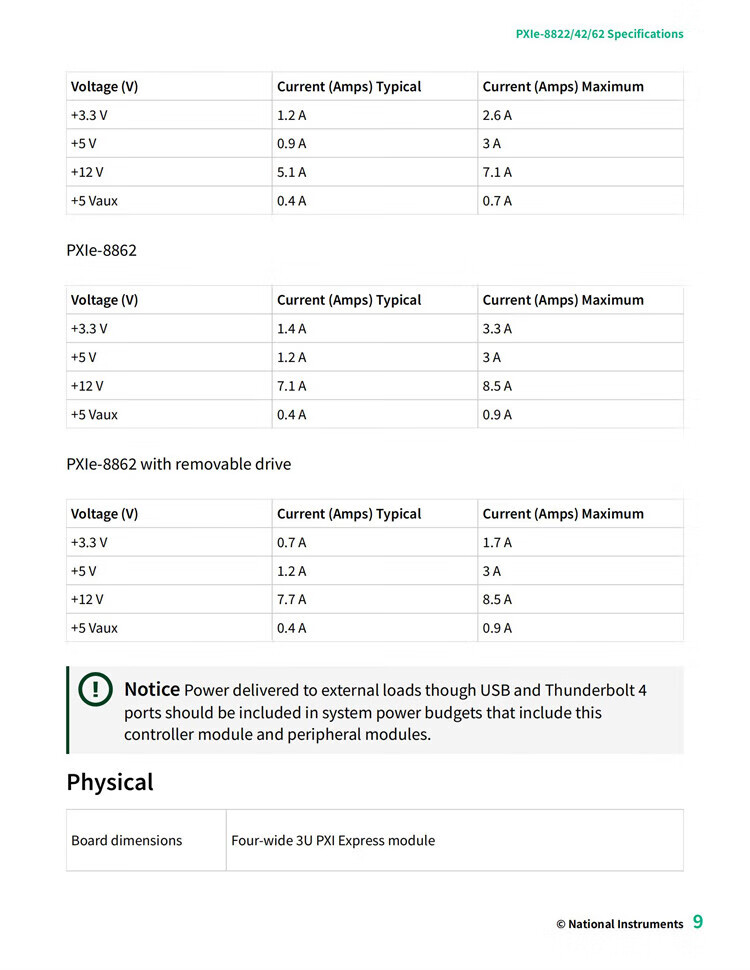
Task: Select the 5.1 A typical current cell
Action: point(291,172)
